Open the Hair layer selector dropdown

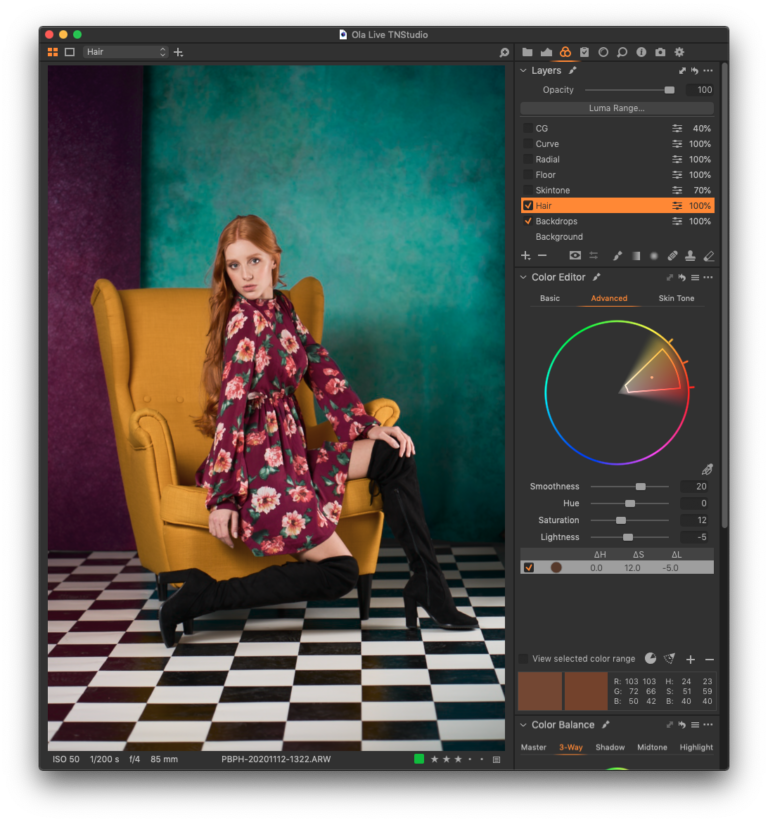pos(125,52)
